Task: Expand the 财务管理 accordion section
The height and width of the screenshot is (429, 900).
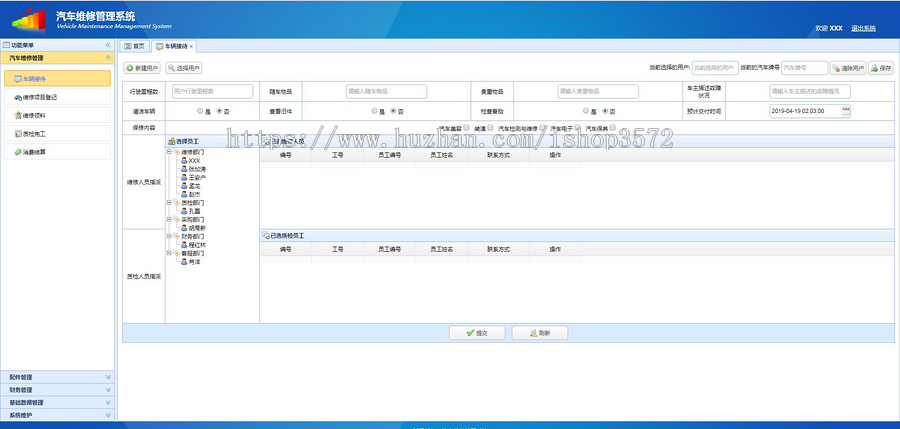Action: point(108,390)
